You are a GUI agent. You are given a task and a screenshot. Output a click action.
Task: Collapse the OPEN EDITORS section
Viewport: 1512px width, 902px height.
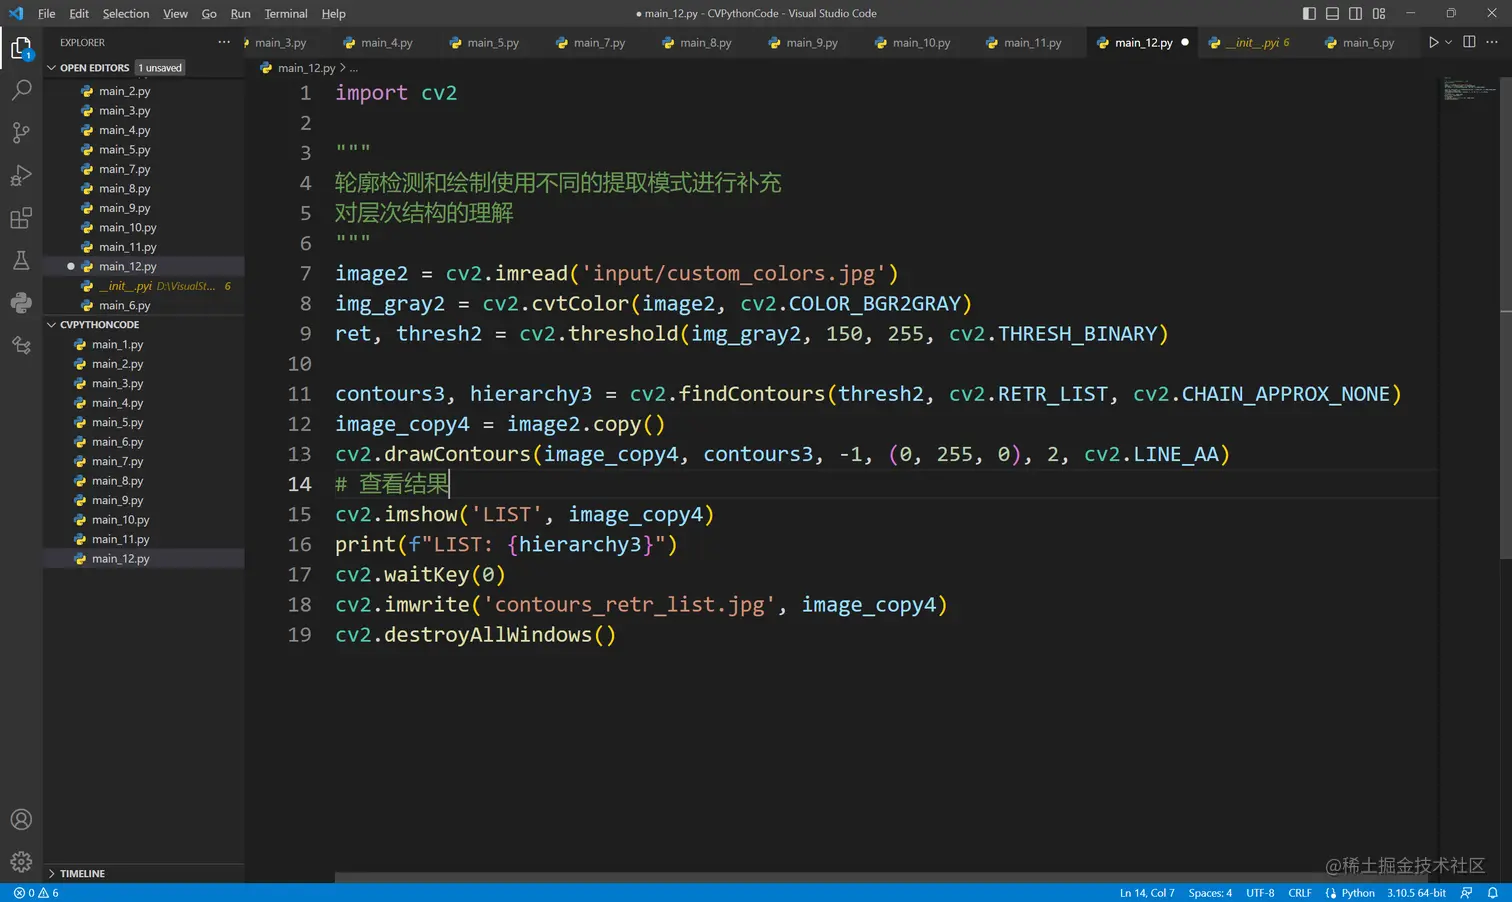[94, 68]
